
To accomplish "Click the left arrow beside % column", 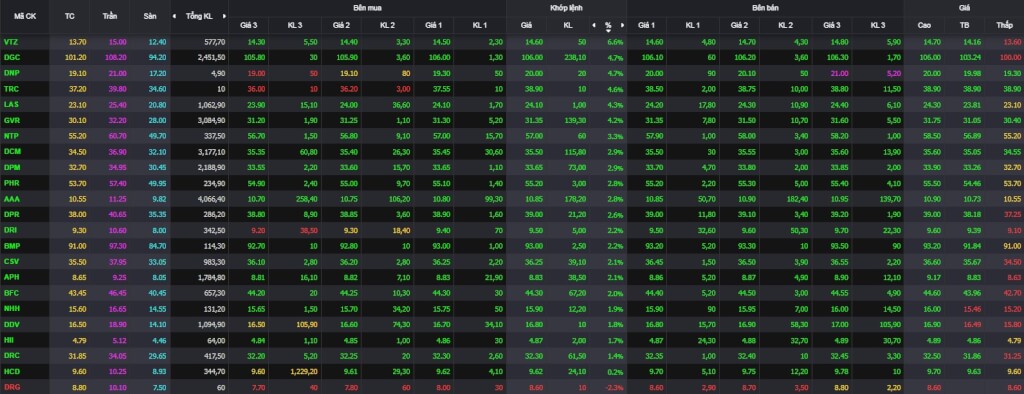I will (594, 25).
